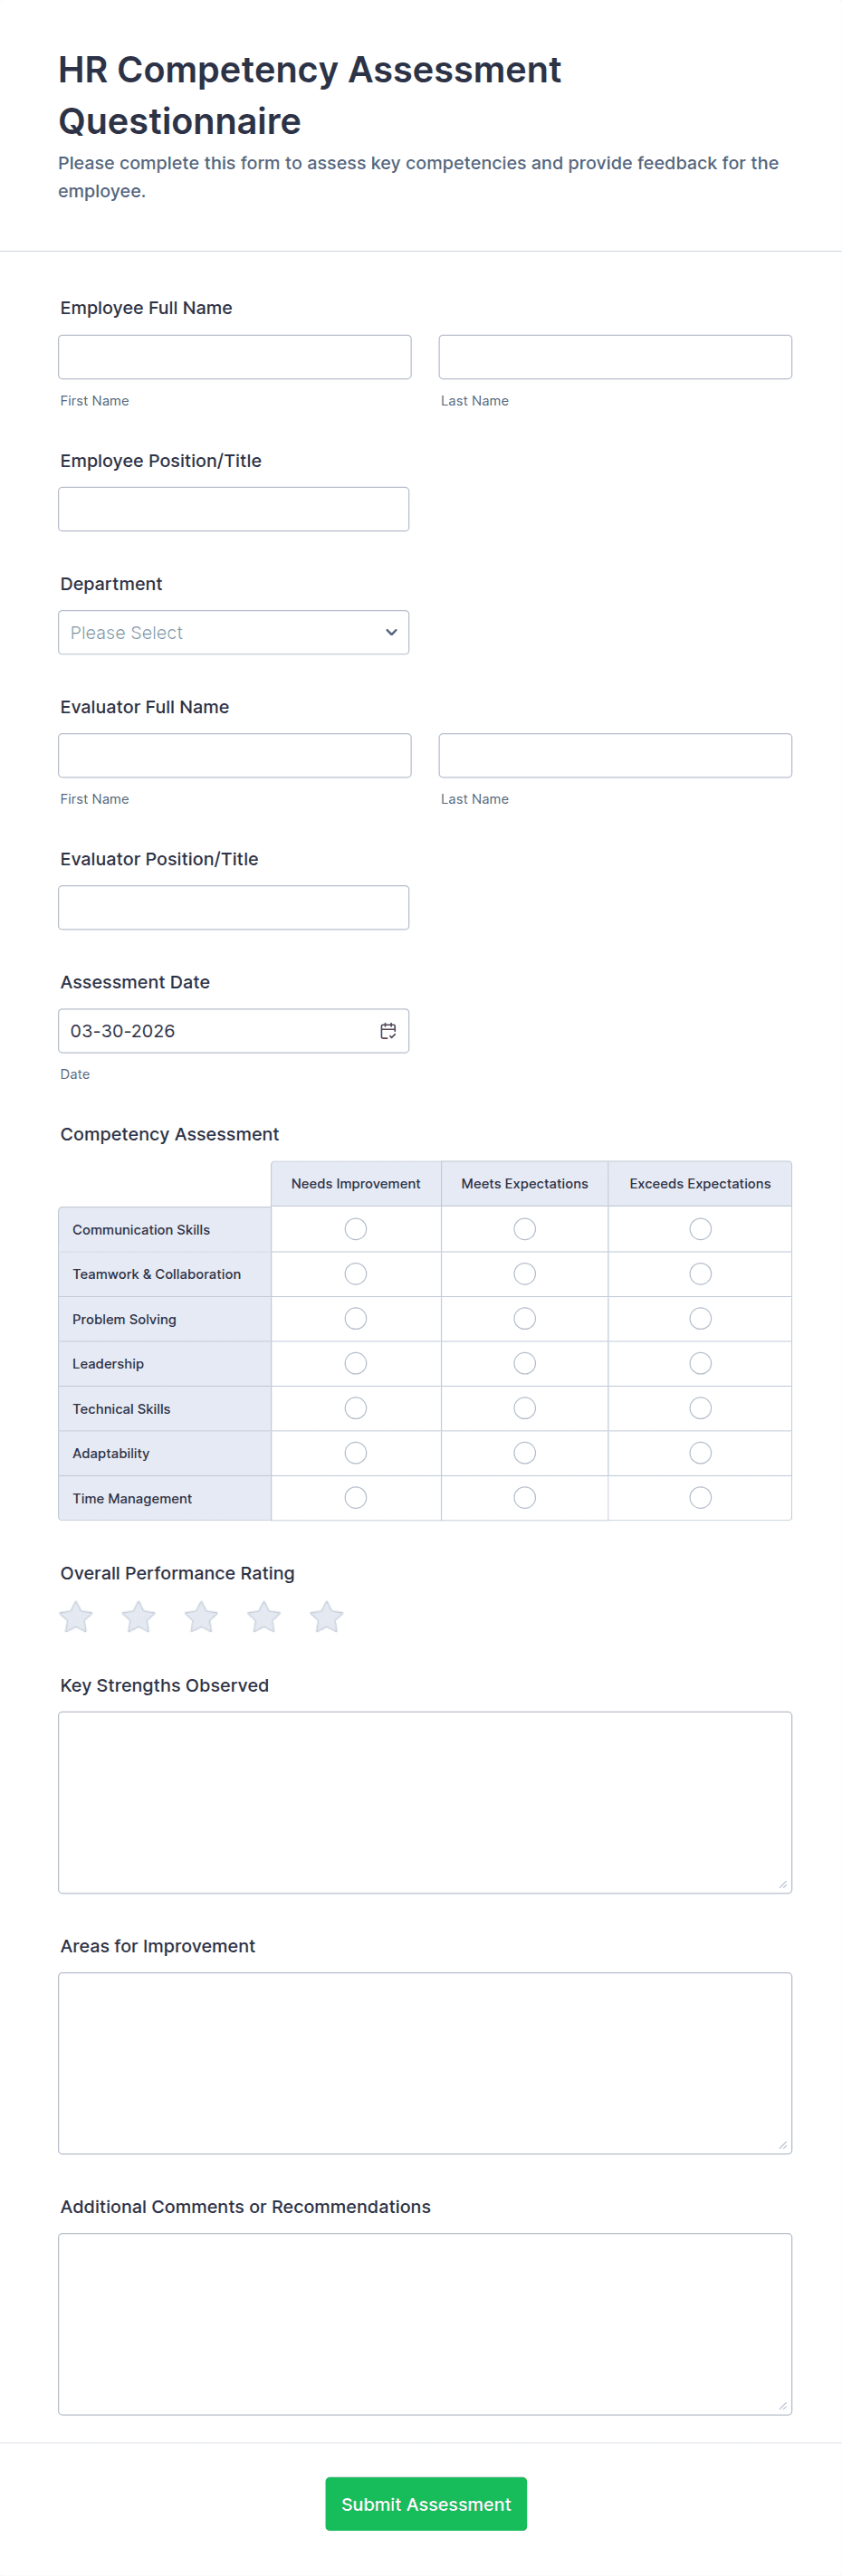Click the third star in Overall Performance
Viewport: 842px width, 2576px height.
tap(201, 1617)
